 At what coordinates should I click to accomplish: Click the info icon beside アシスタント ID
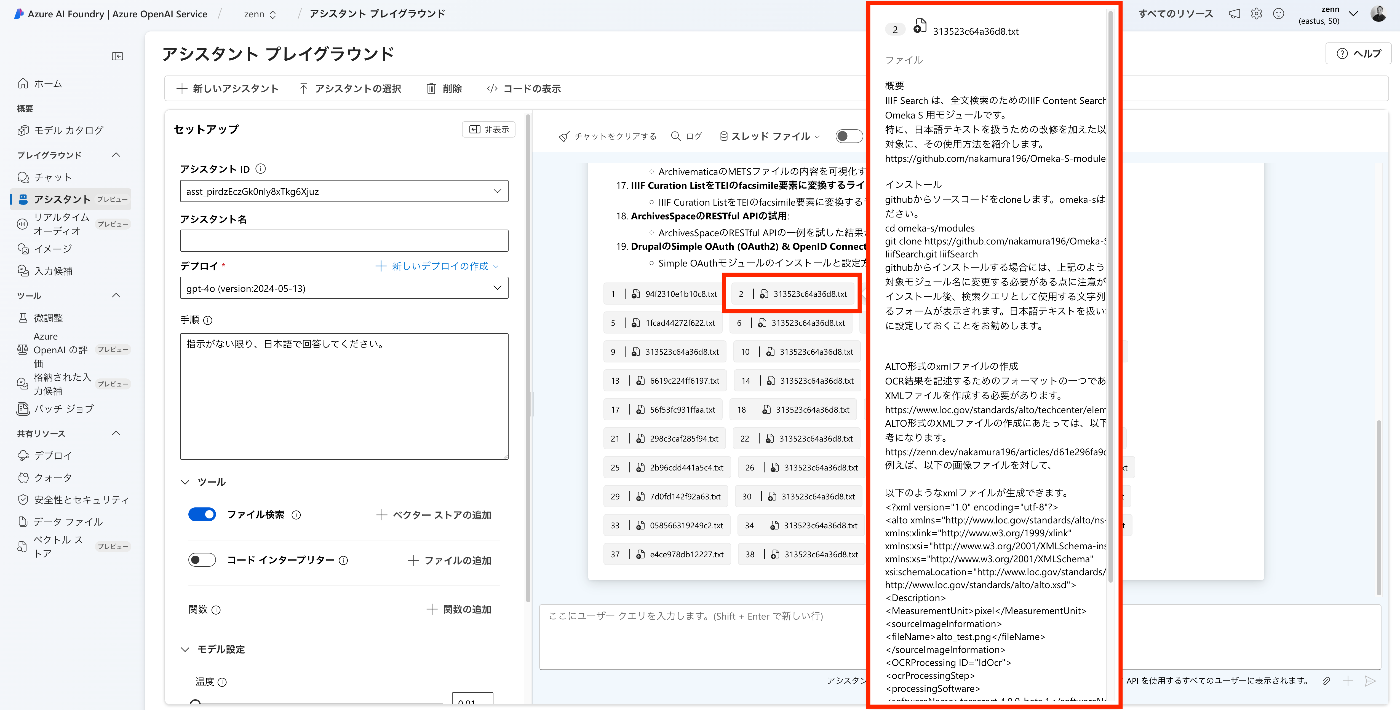click(261, 169)
